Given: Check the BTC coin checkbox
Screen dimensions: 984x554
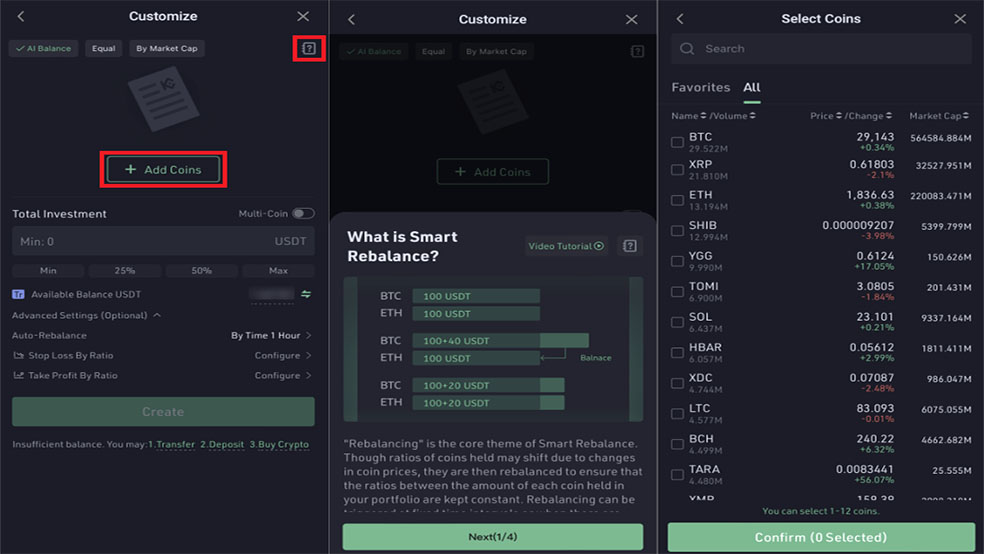Looking at the screenshot, I should coord(677,142).
